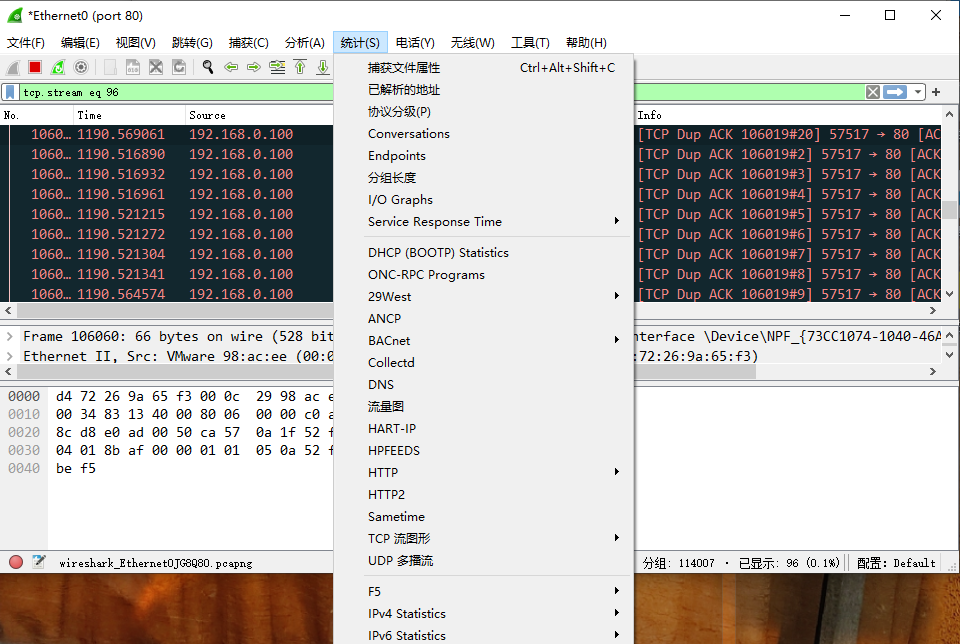960x644 pixels.
Task: Open the 帮助(H) menu
Action: pos(586,43)
